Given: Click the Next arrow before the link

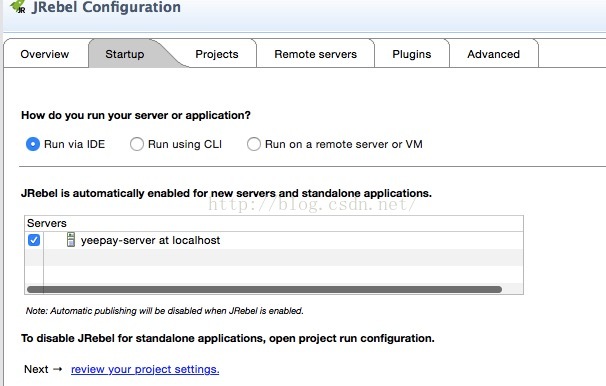Looking at the screenshot, I should (58, 369).
